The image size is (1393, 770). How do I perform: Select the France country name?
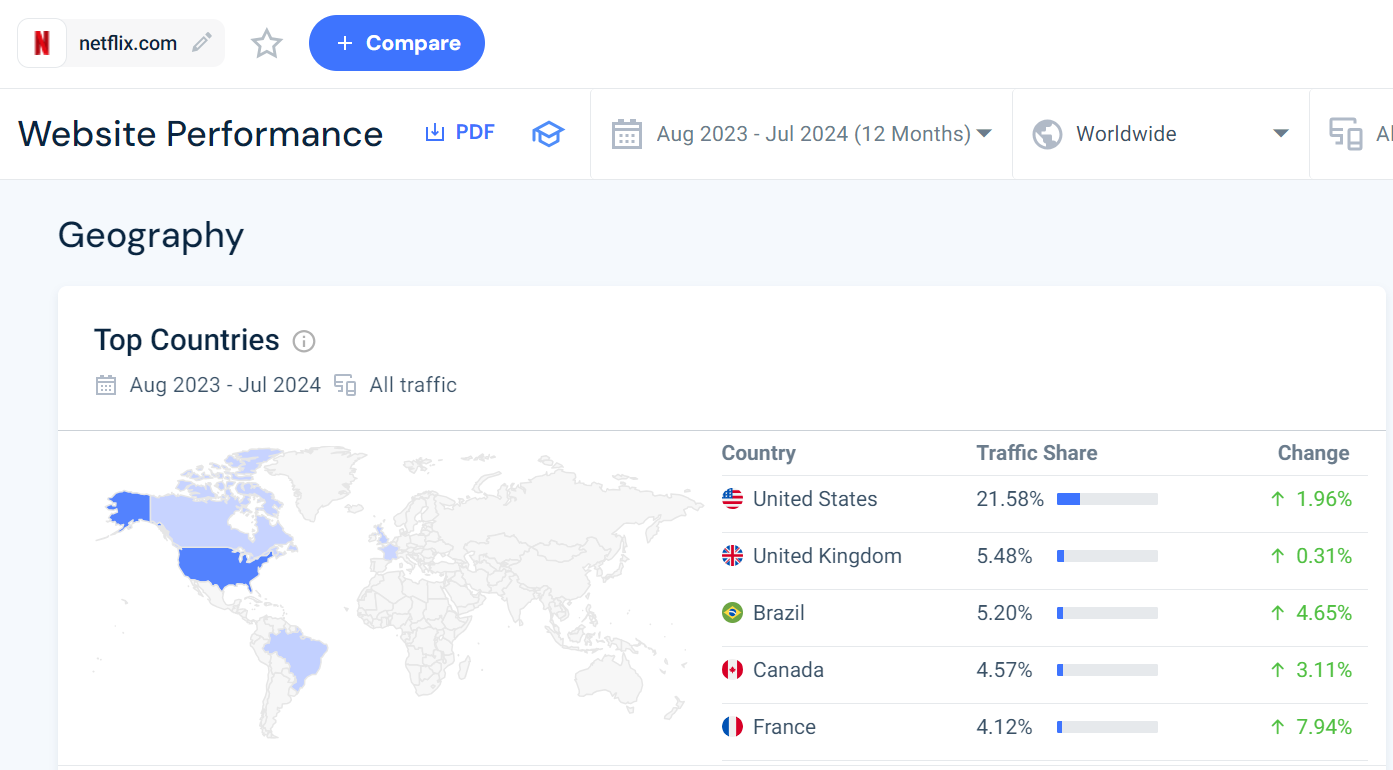pos(784,727)
